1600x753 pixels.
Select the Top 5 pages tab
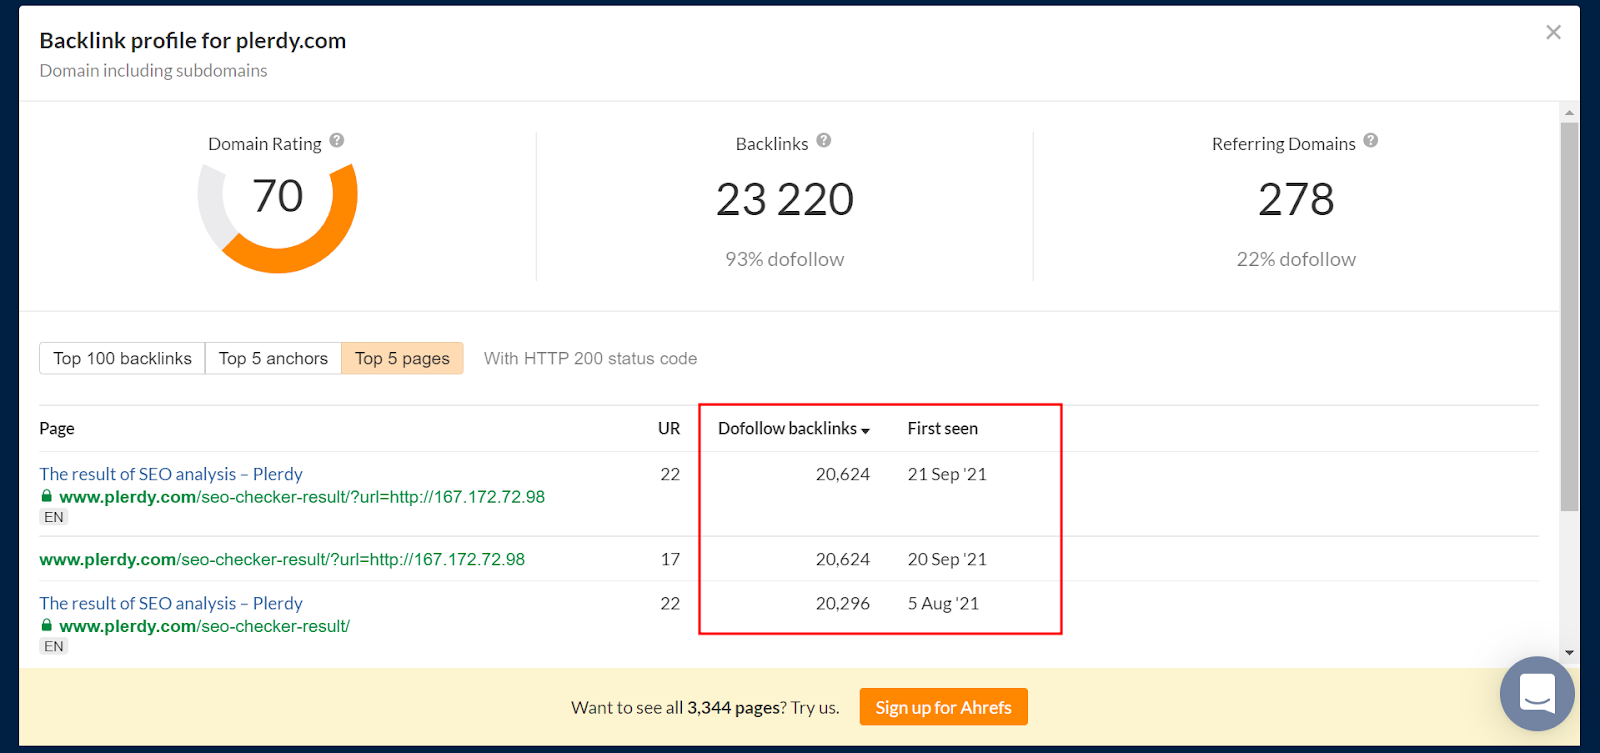(x=402, y=358)
